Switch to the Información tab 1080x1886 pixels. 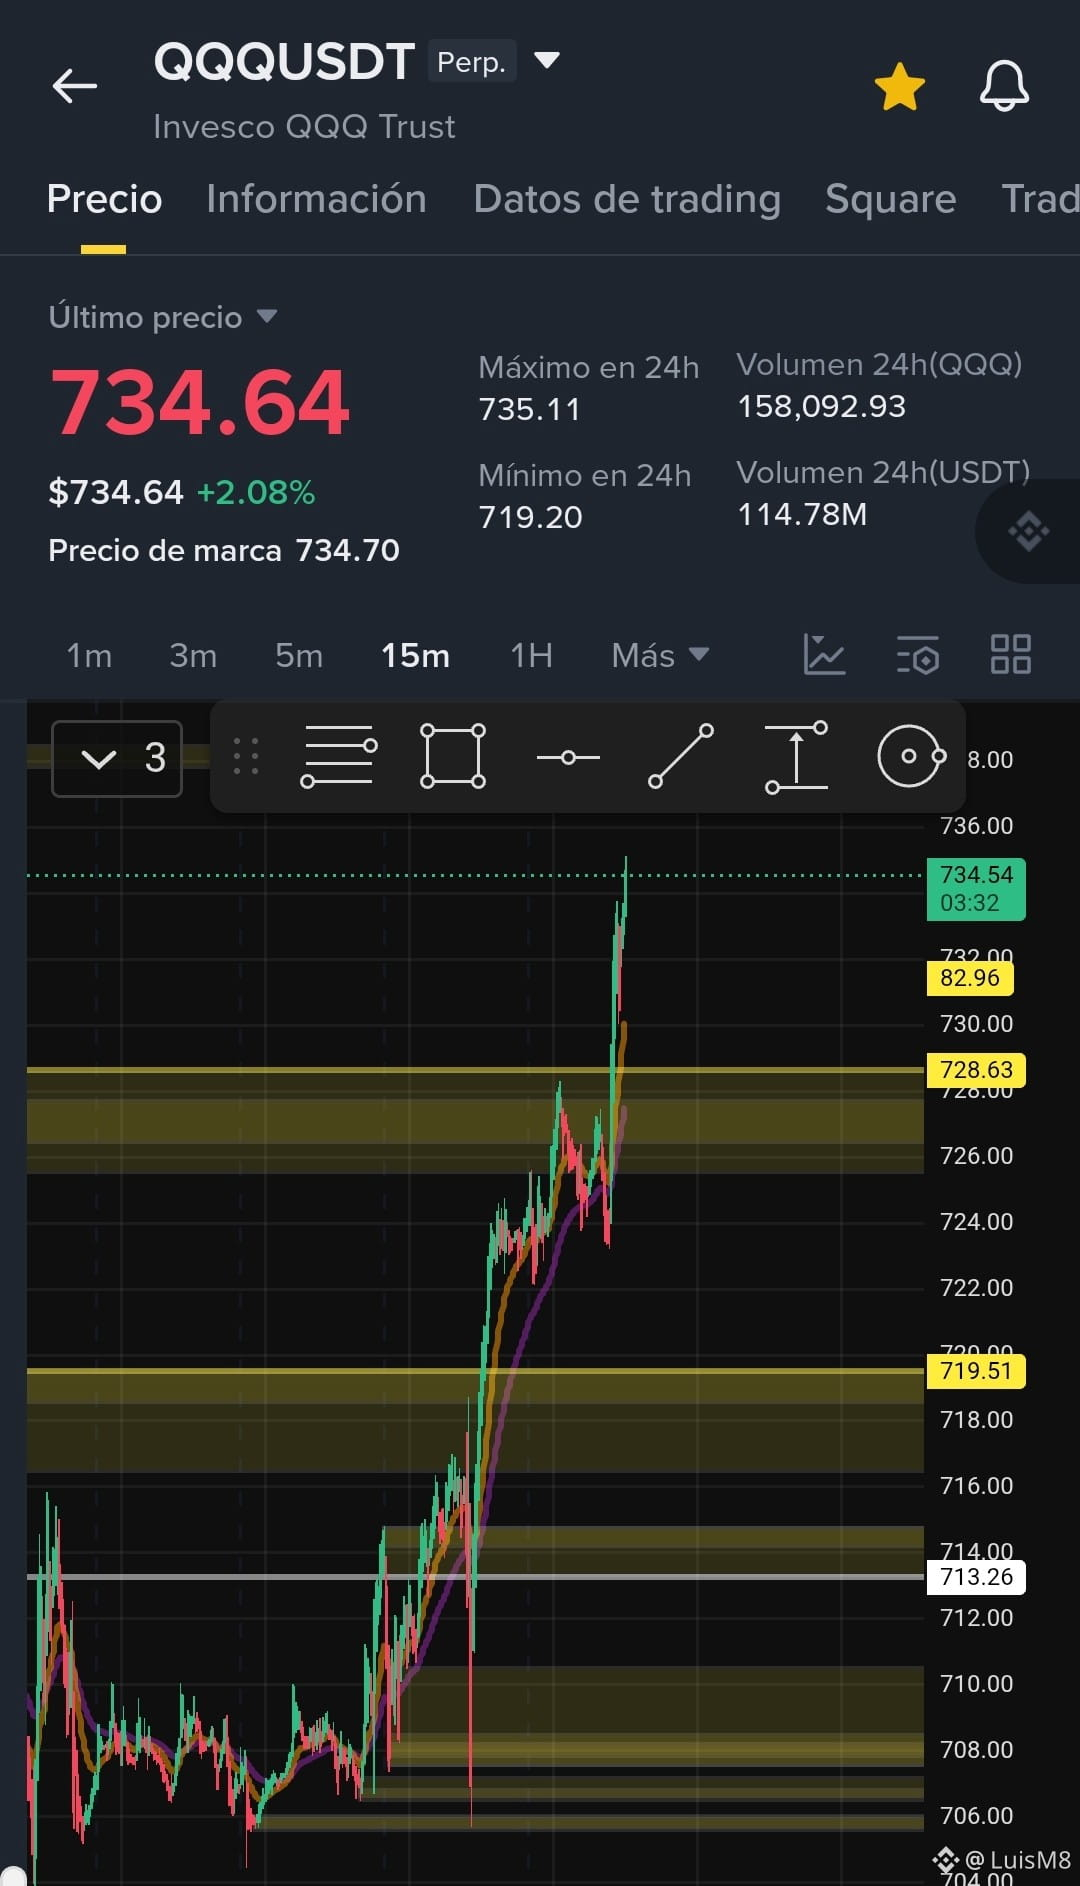316,199
